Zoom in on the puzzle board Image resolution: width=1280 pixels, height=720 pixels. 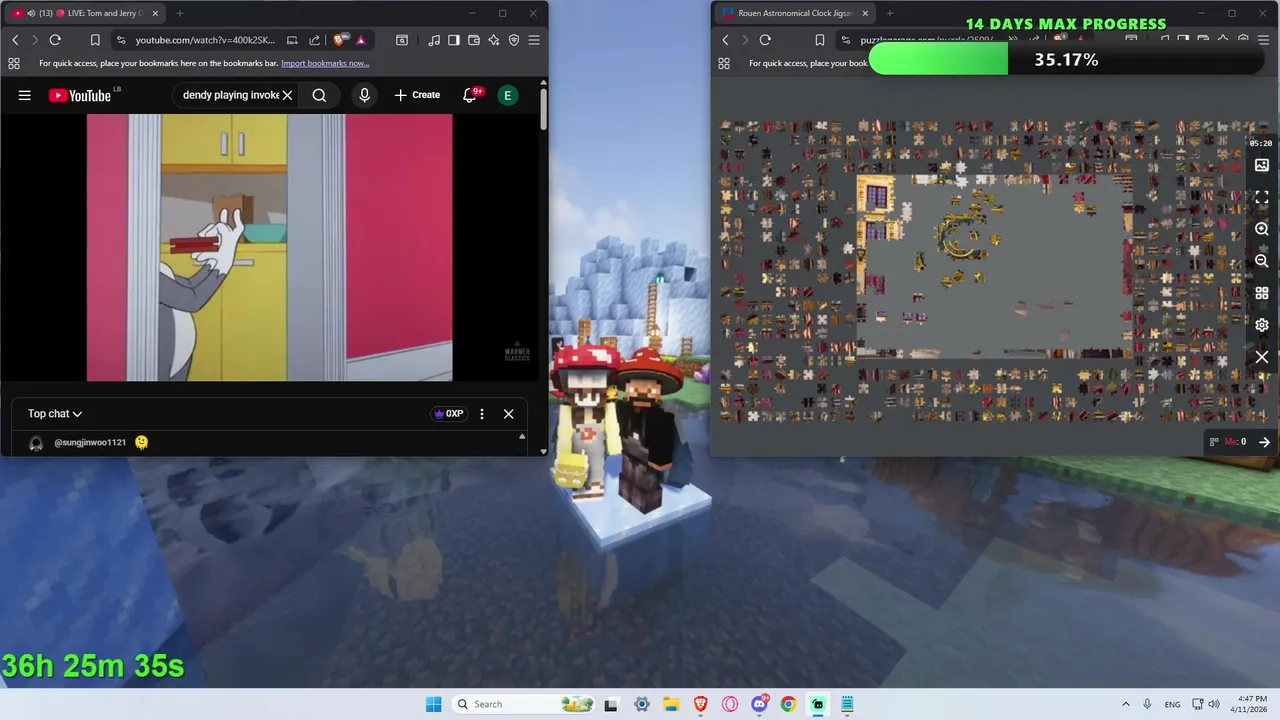click(x=1262, y=229)
